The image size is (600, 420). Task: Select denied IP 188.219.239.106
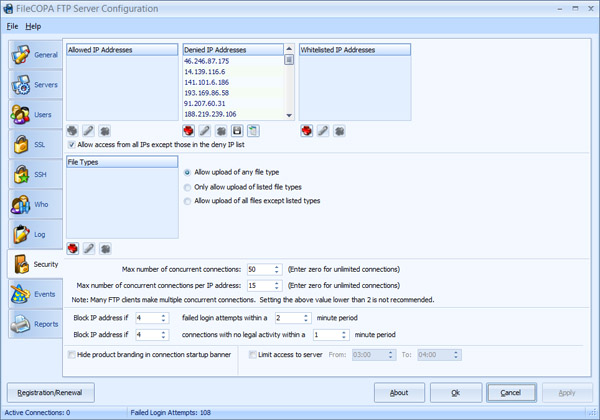(234, 114)
